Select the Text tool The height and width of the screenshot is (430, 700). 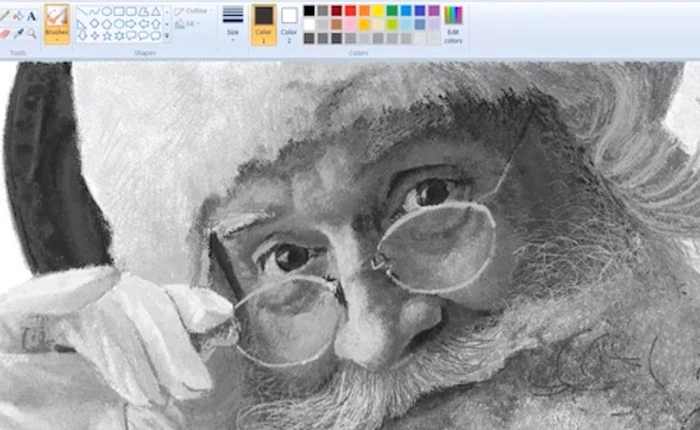click(31, 16)
